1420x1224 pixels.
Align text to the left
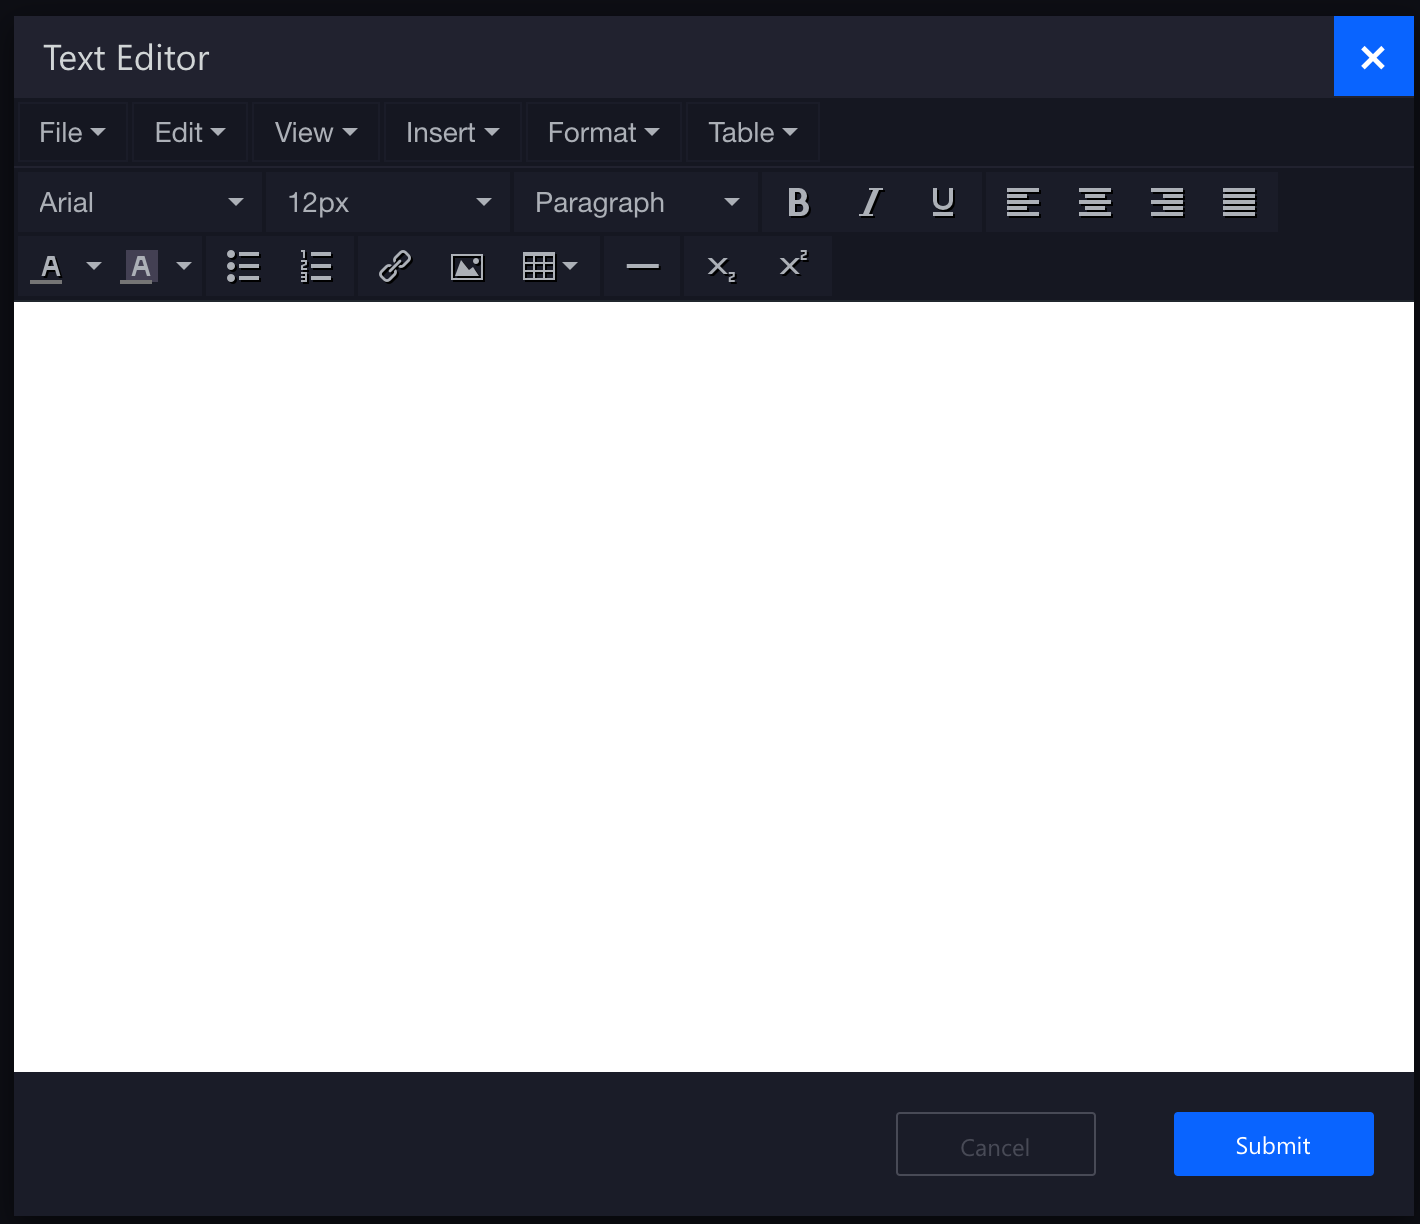pyautogui.click(x=1023, y=203)
